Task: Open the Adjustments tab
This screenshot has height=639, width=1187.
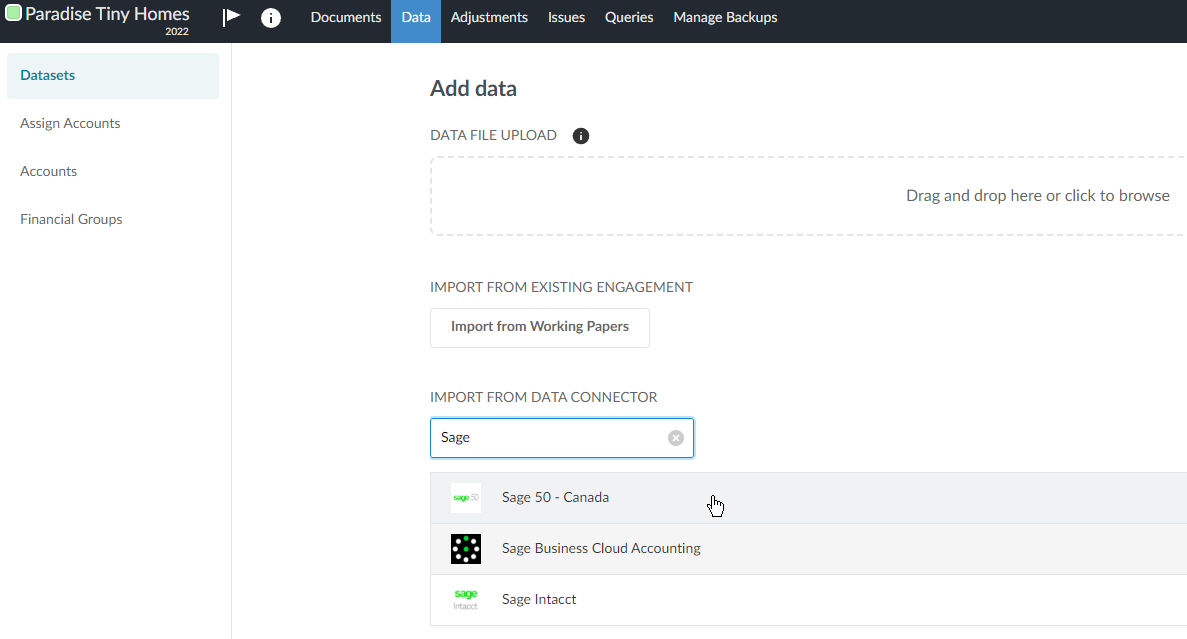Action: click(x=489, y=17)
